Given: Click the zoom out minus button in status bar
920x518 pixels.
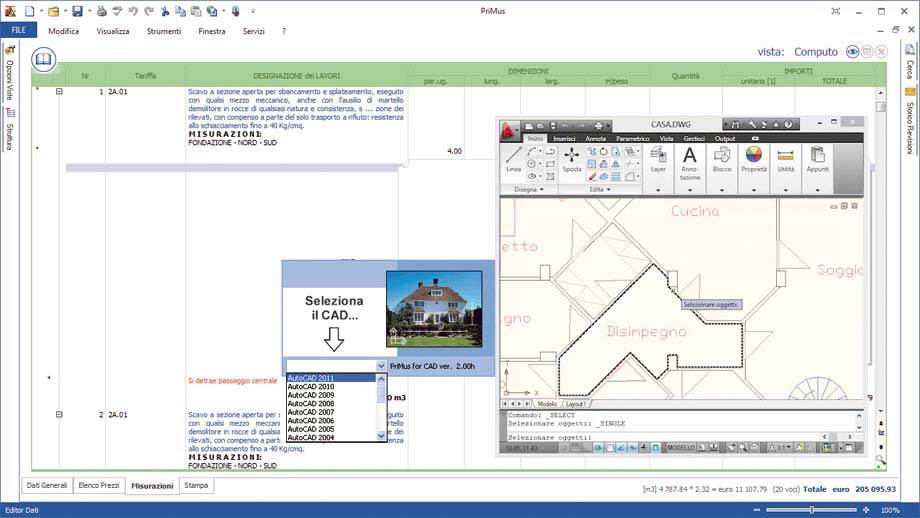Looking at the screenshot, I should coord(756,510).
